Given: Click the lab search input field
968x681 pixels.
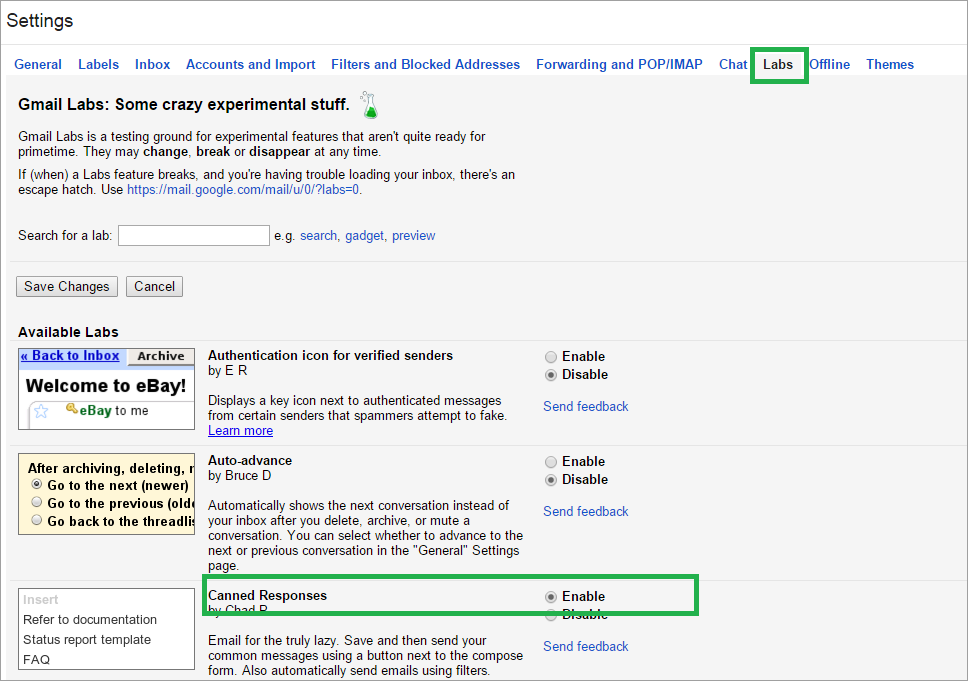Looking at the screenshot, I should coord(193,235).
